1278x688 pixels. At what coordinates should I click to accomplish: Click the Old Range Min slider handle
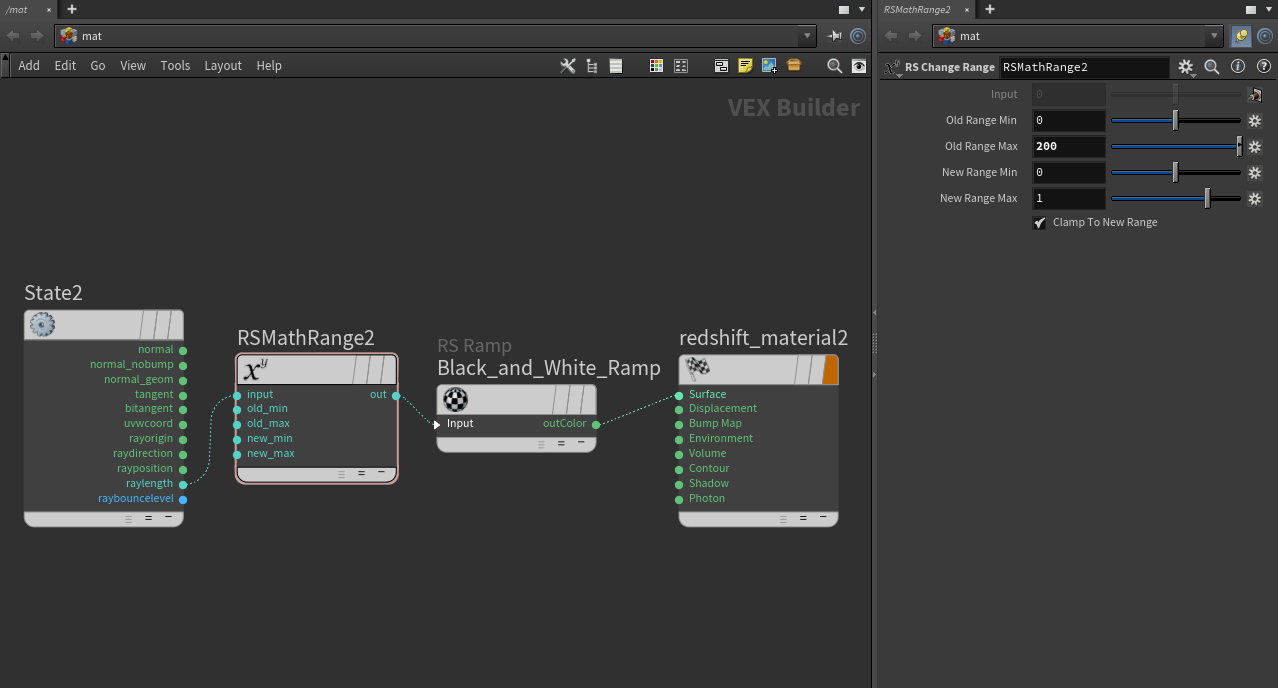(x=1175, y=121)
